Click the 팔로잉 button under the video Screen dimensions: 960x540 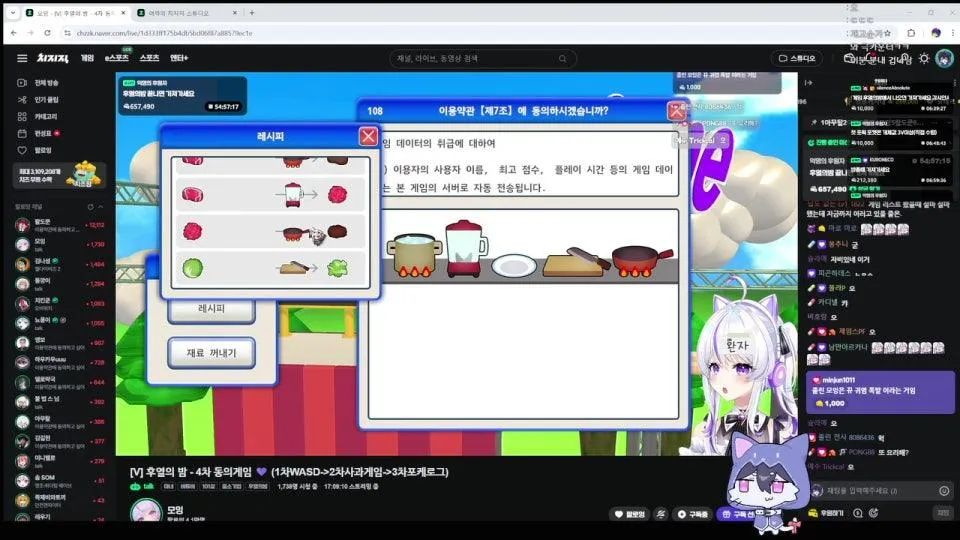[630, 514]
